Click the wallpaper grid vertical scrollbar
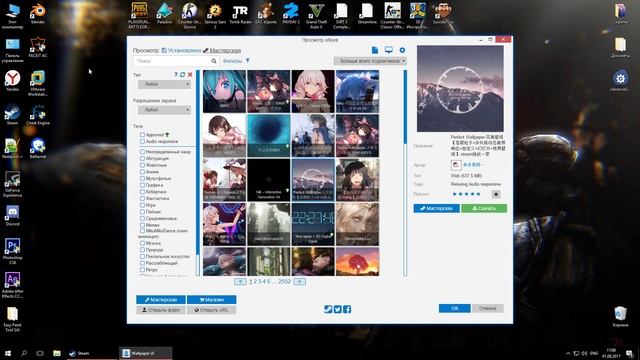 pos(405,173)
